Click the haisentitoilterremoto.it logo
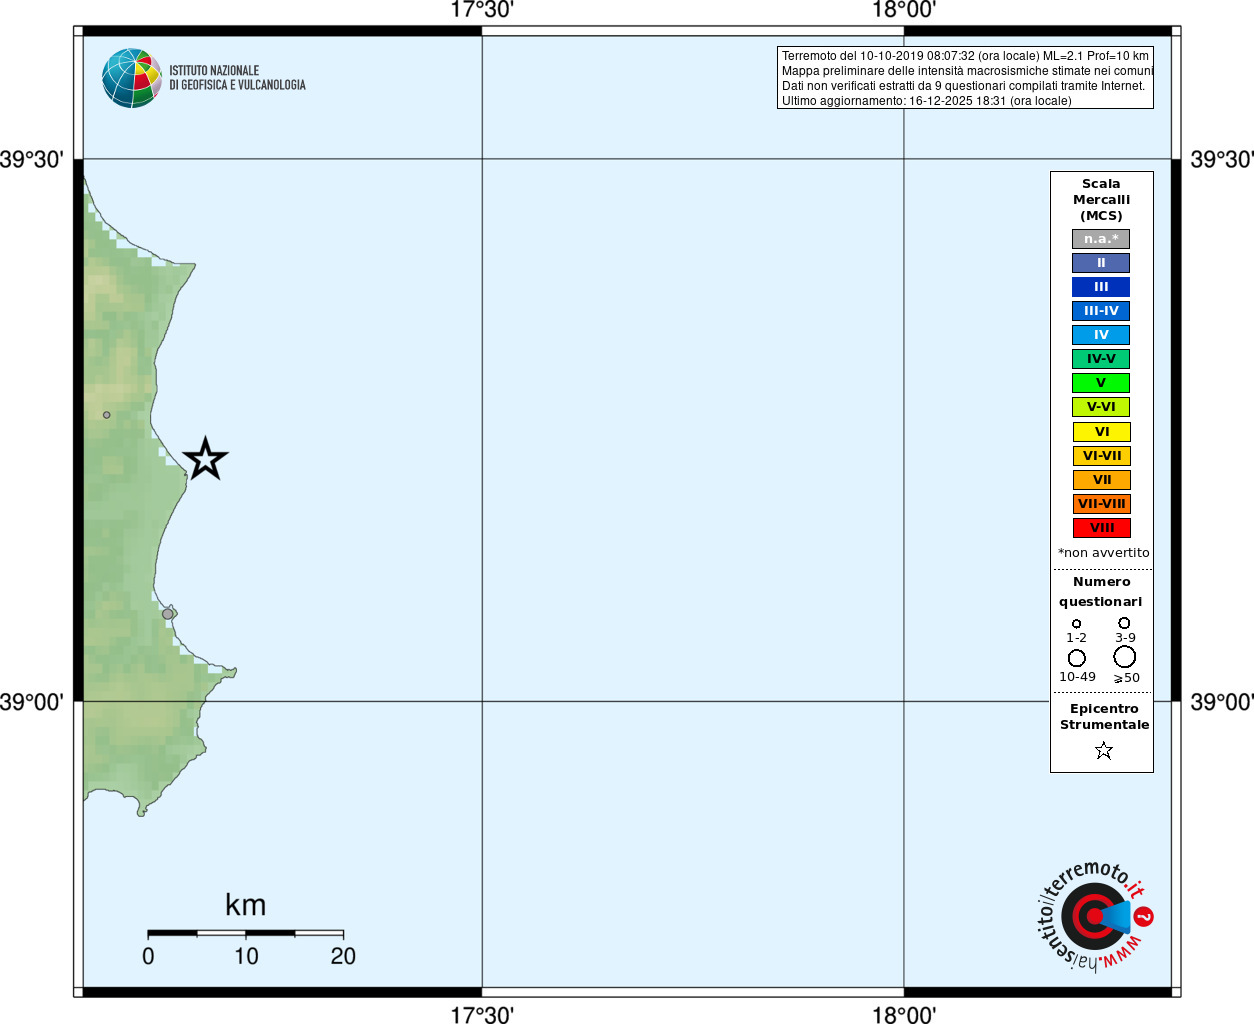The height and width of the screenshot is (1024, 1254). pos(1095,916)
